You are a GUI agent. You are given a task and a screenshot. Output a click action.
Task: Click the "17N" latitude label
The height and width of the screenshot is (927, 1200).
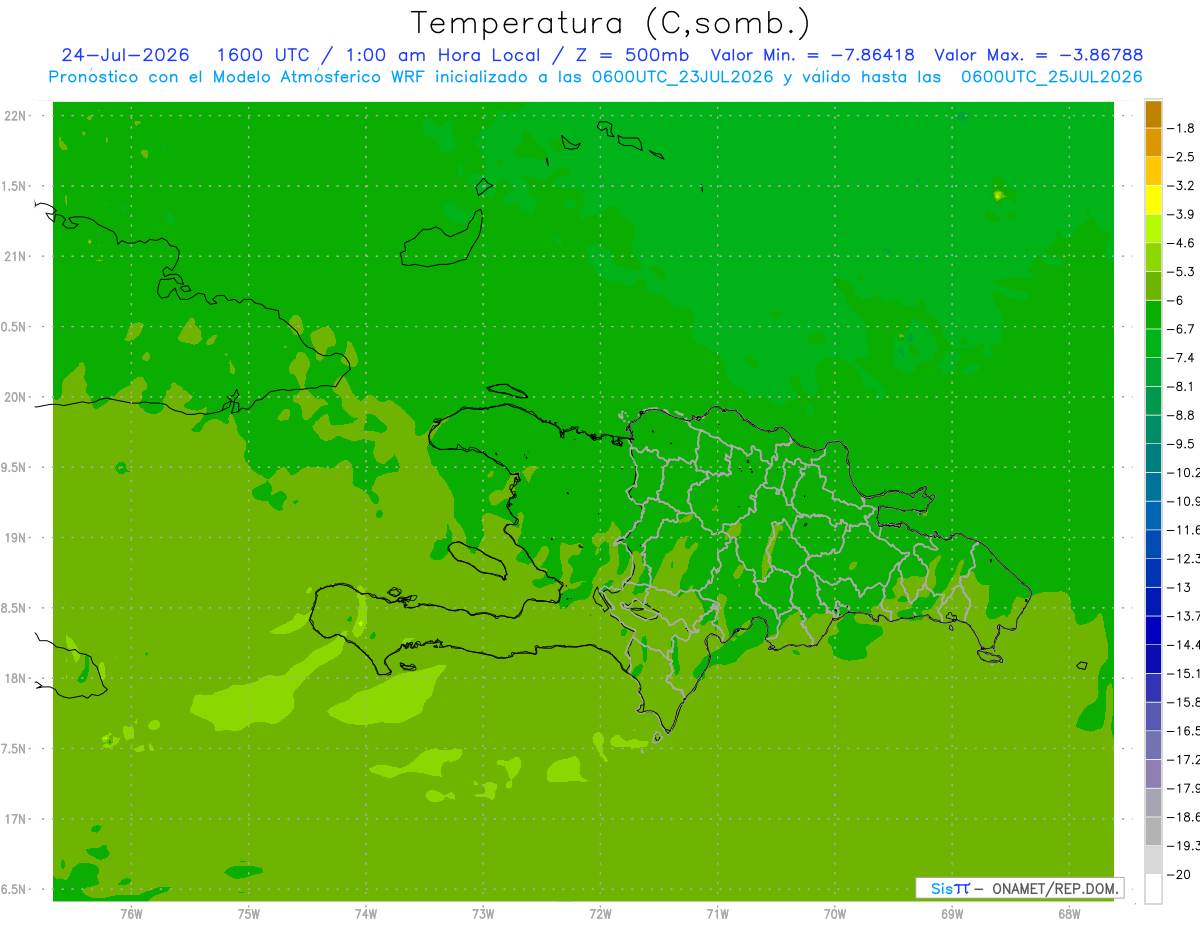tap(15, 820)
